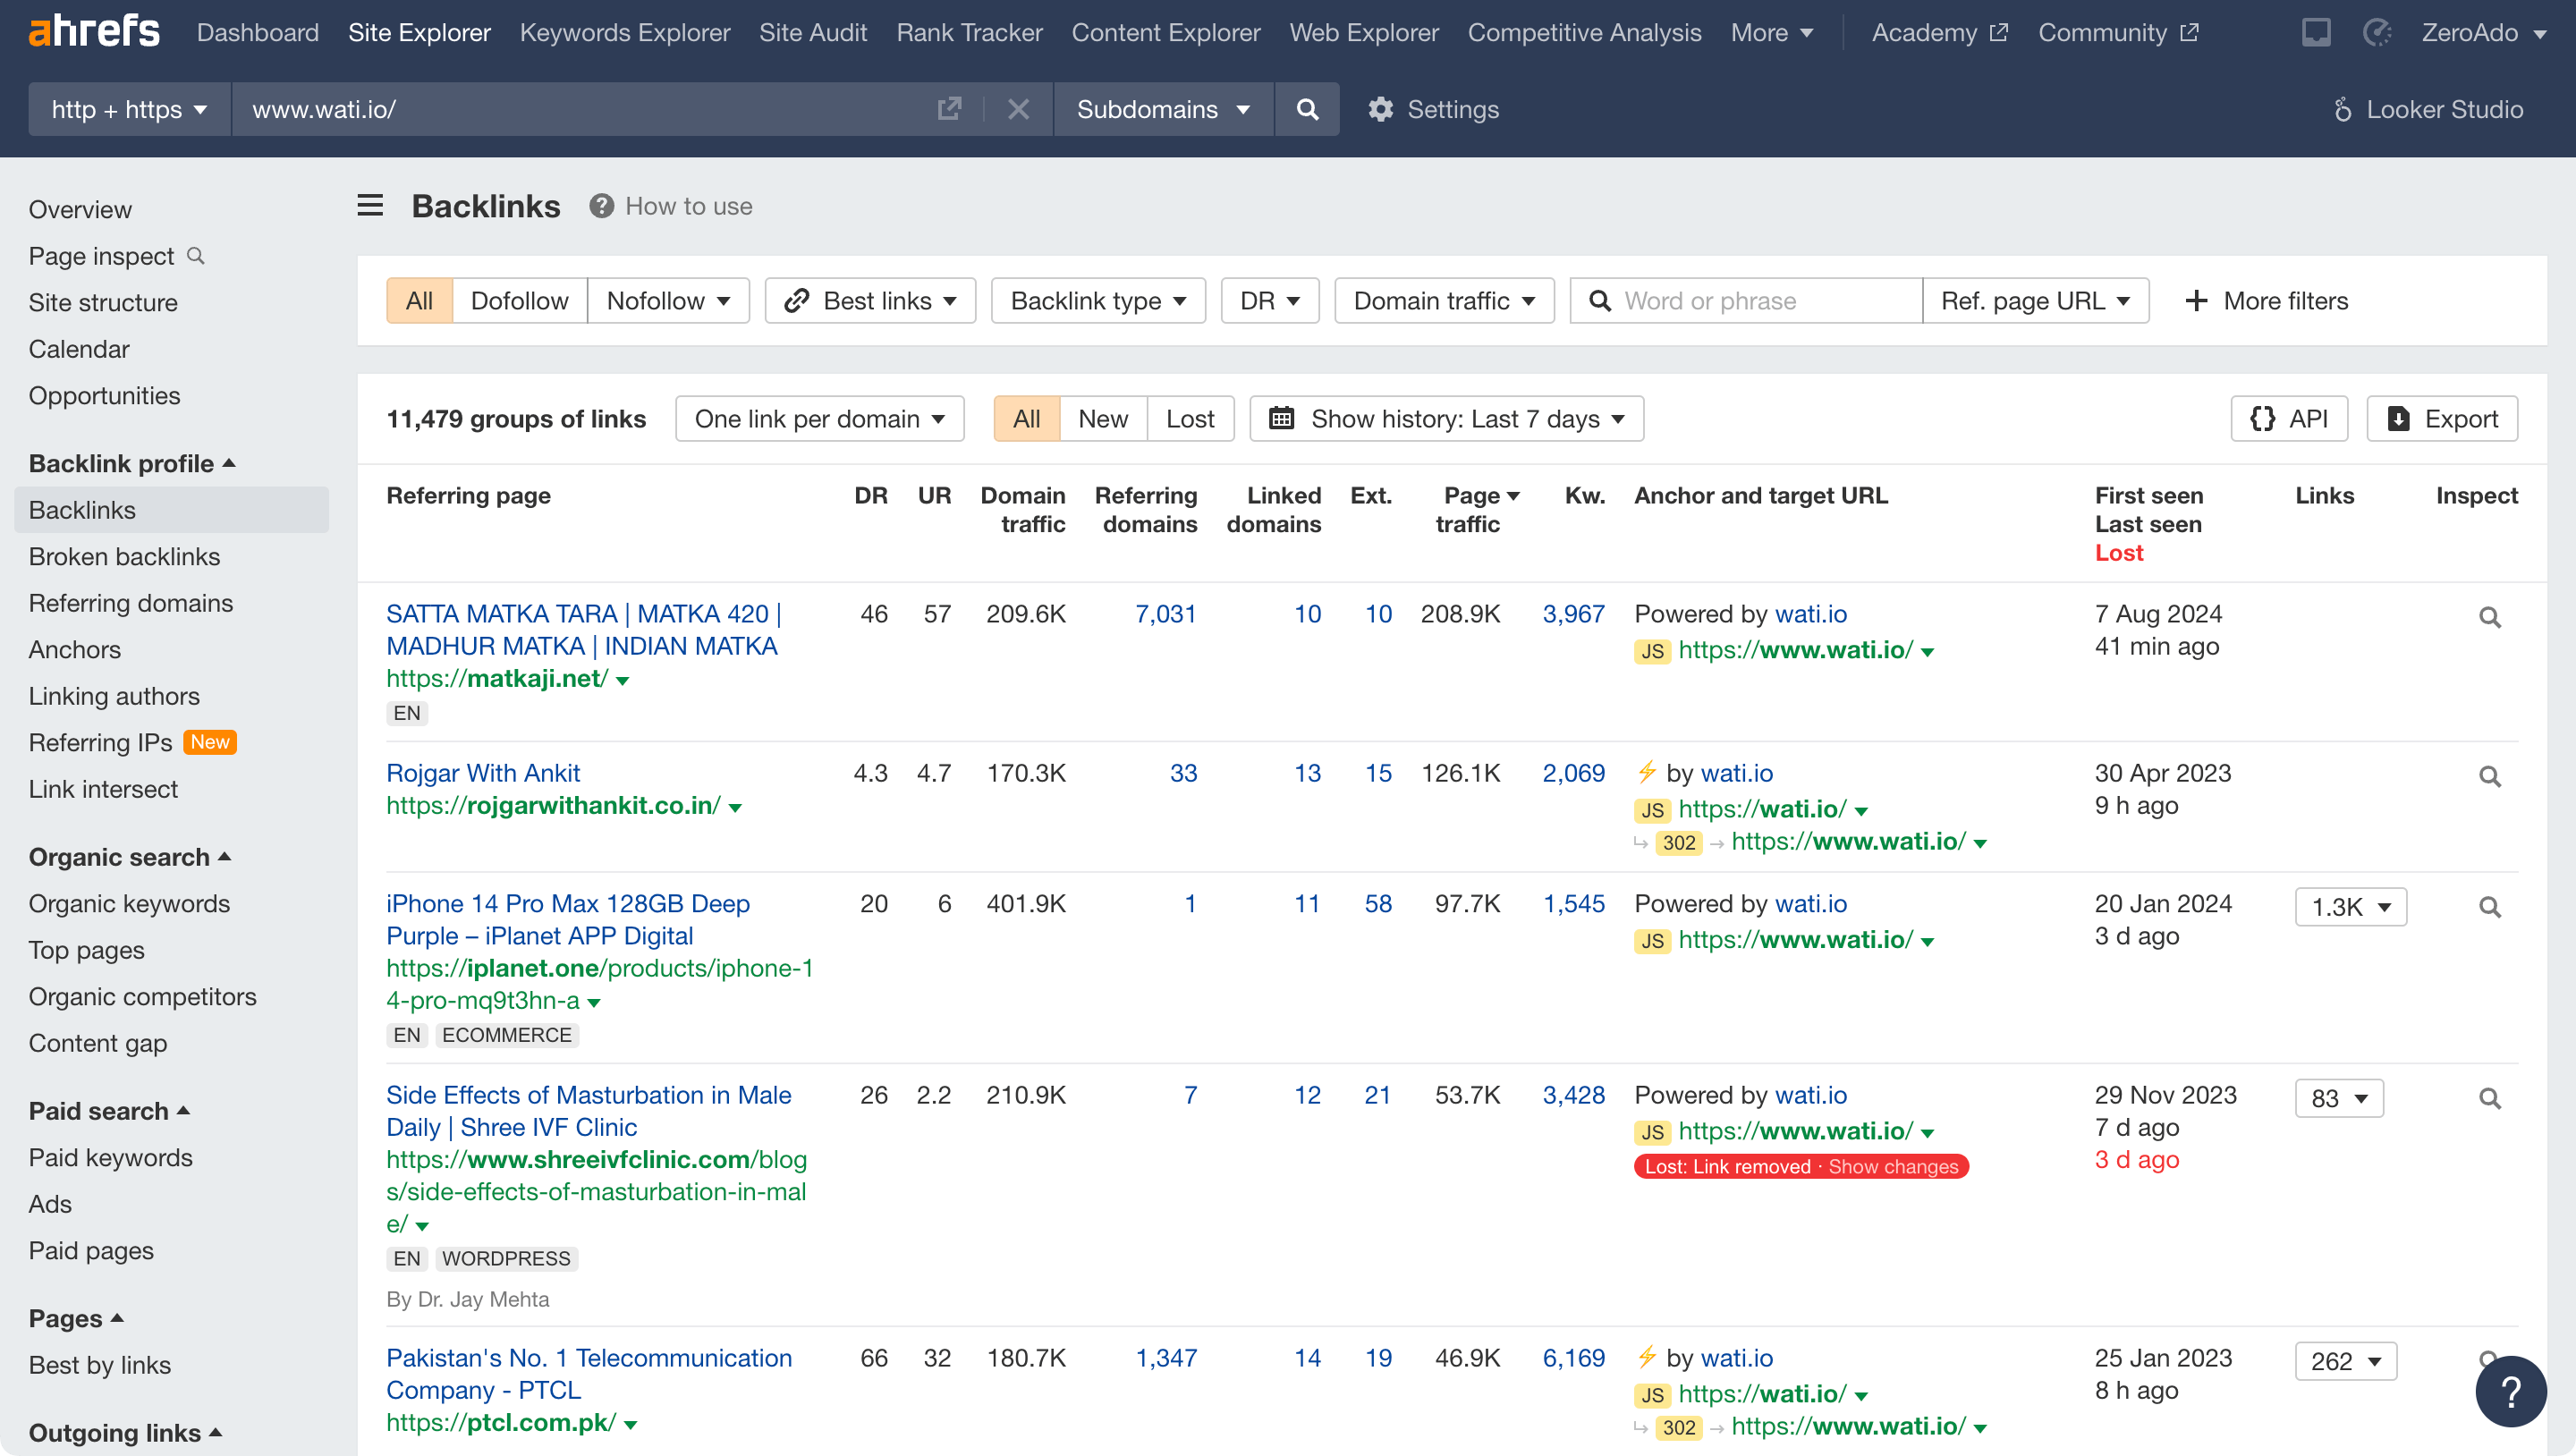Go to Keywords Explorer
This screenshot has height=1456, width=2576.
(x=625, y=32)
